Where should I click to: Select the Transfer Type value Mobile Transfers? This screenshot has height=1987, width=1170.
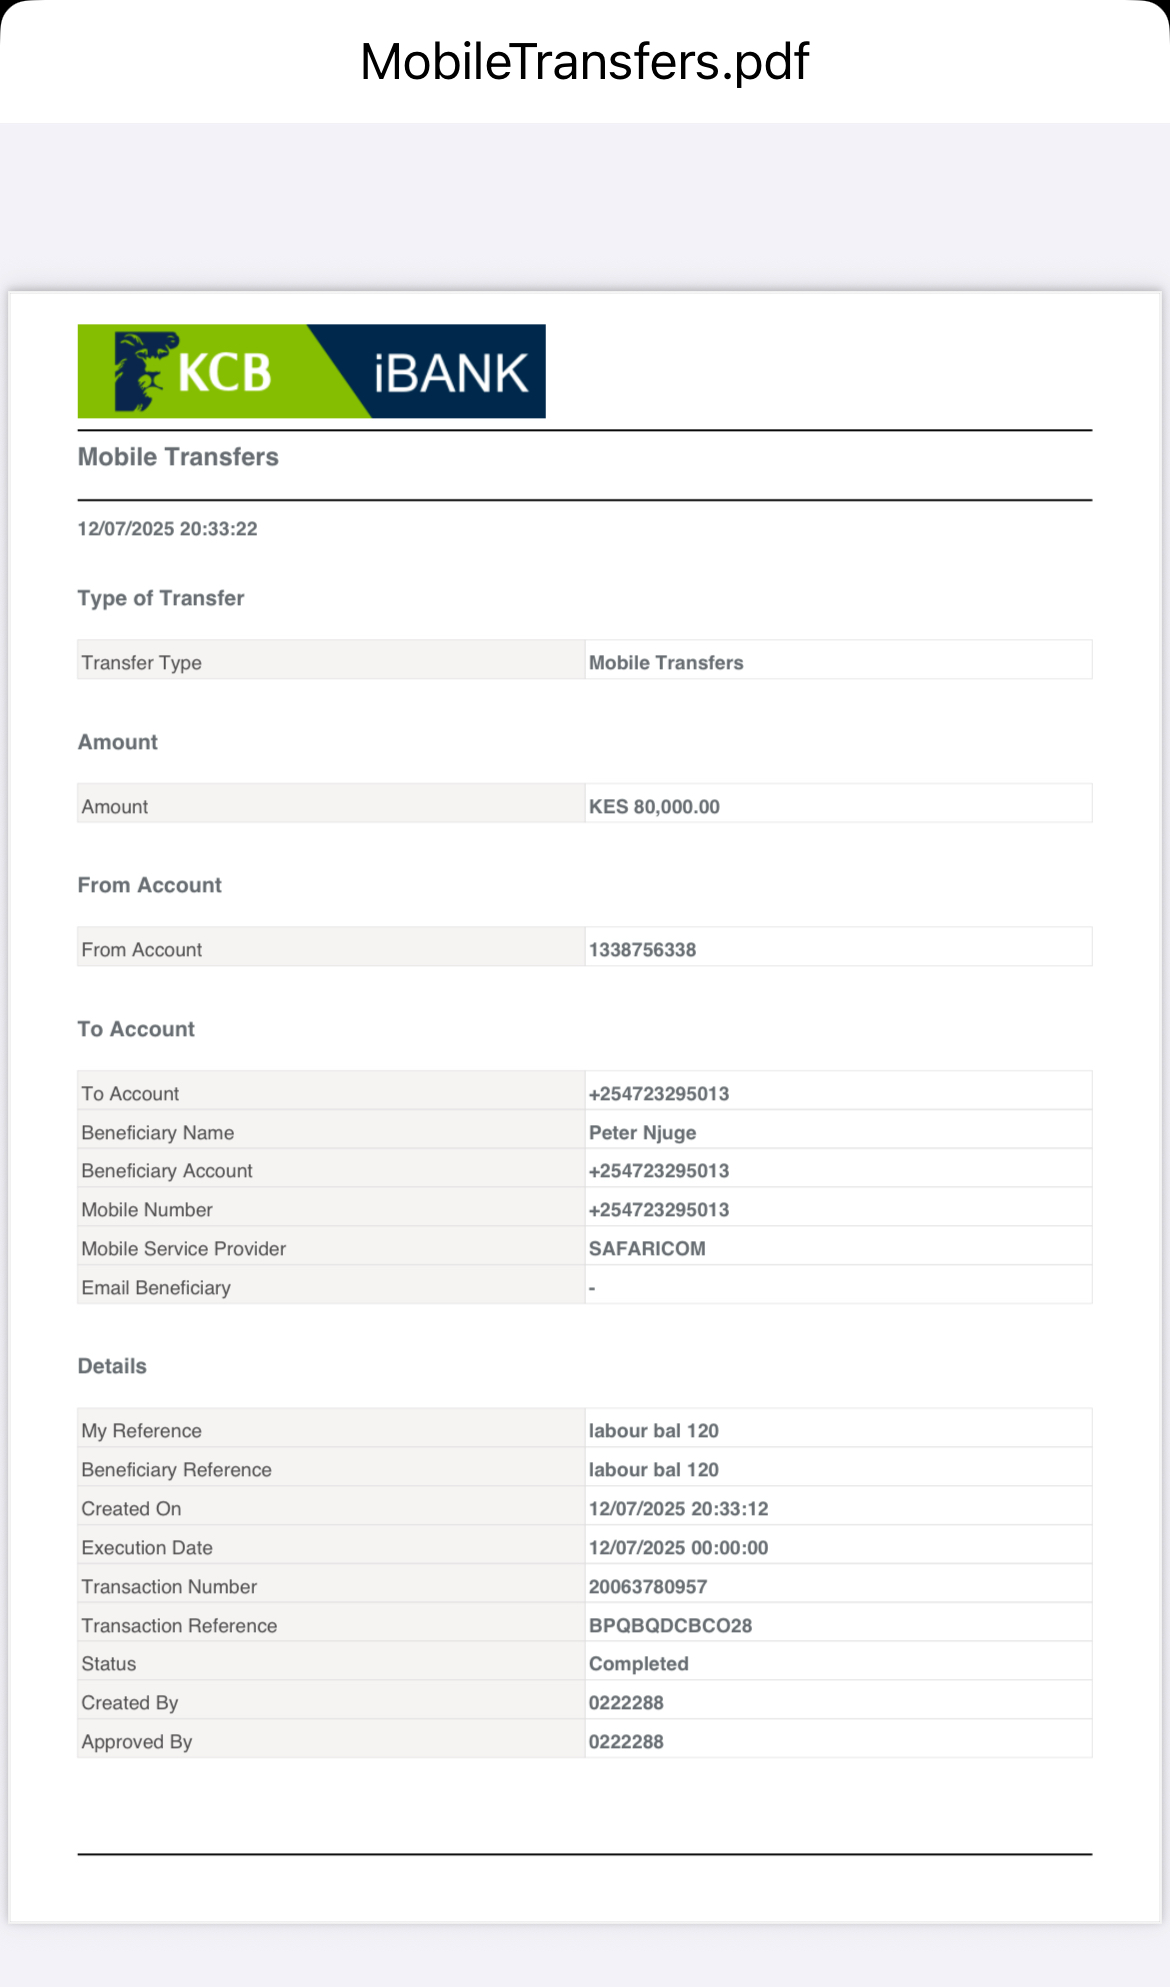click(666, 662)
